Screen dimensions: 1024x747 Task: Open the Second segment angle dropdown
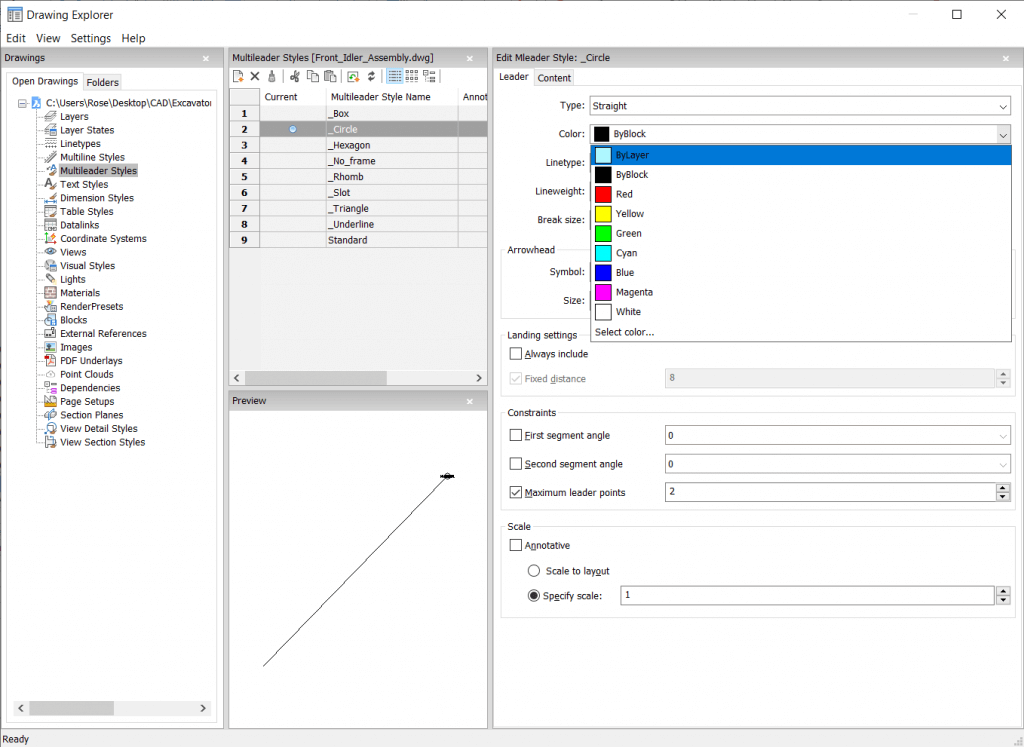[x=1003, y=463]
